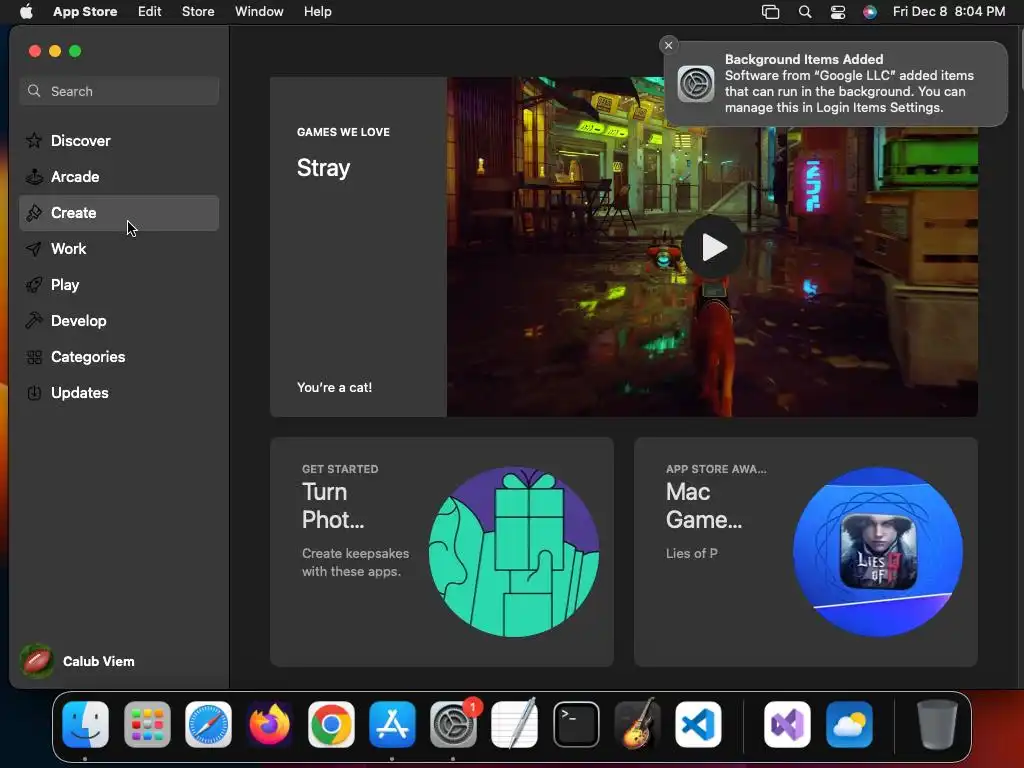This screenshot has width=1024, height=768.
Task: Open the Updates download icon
Action: coord(34,392)
